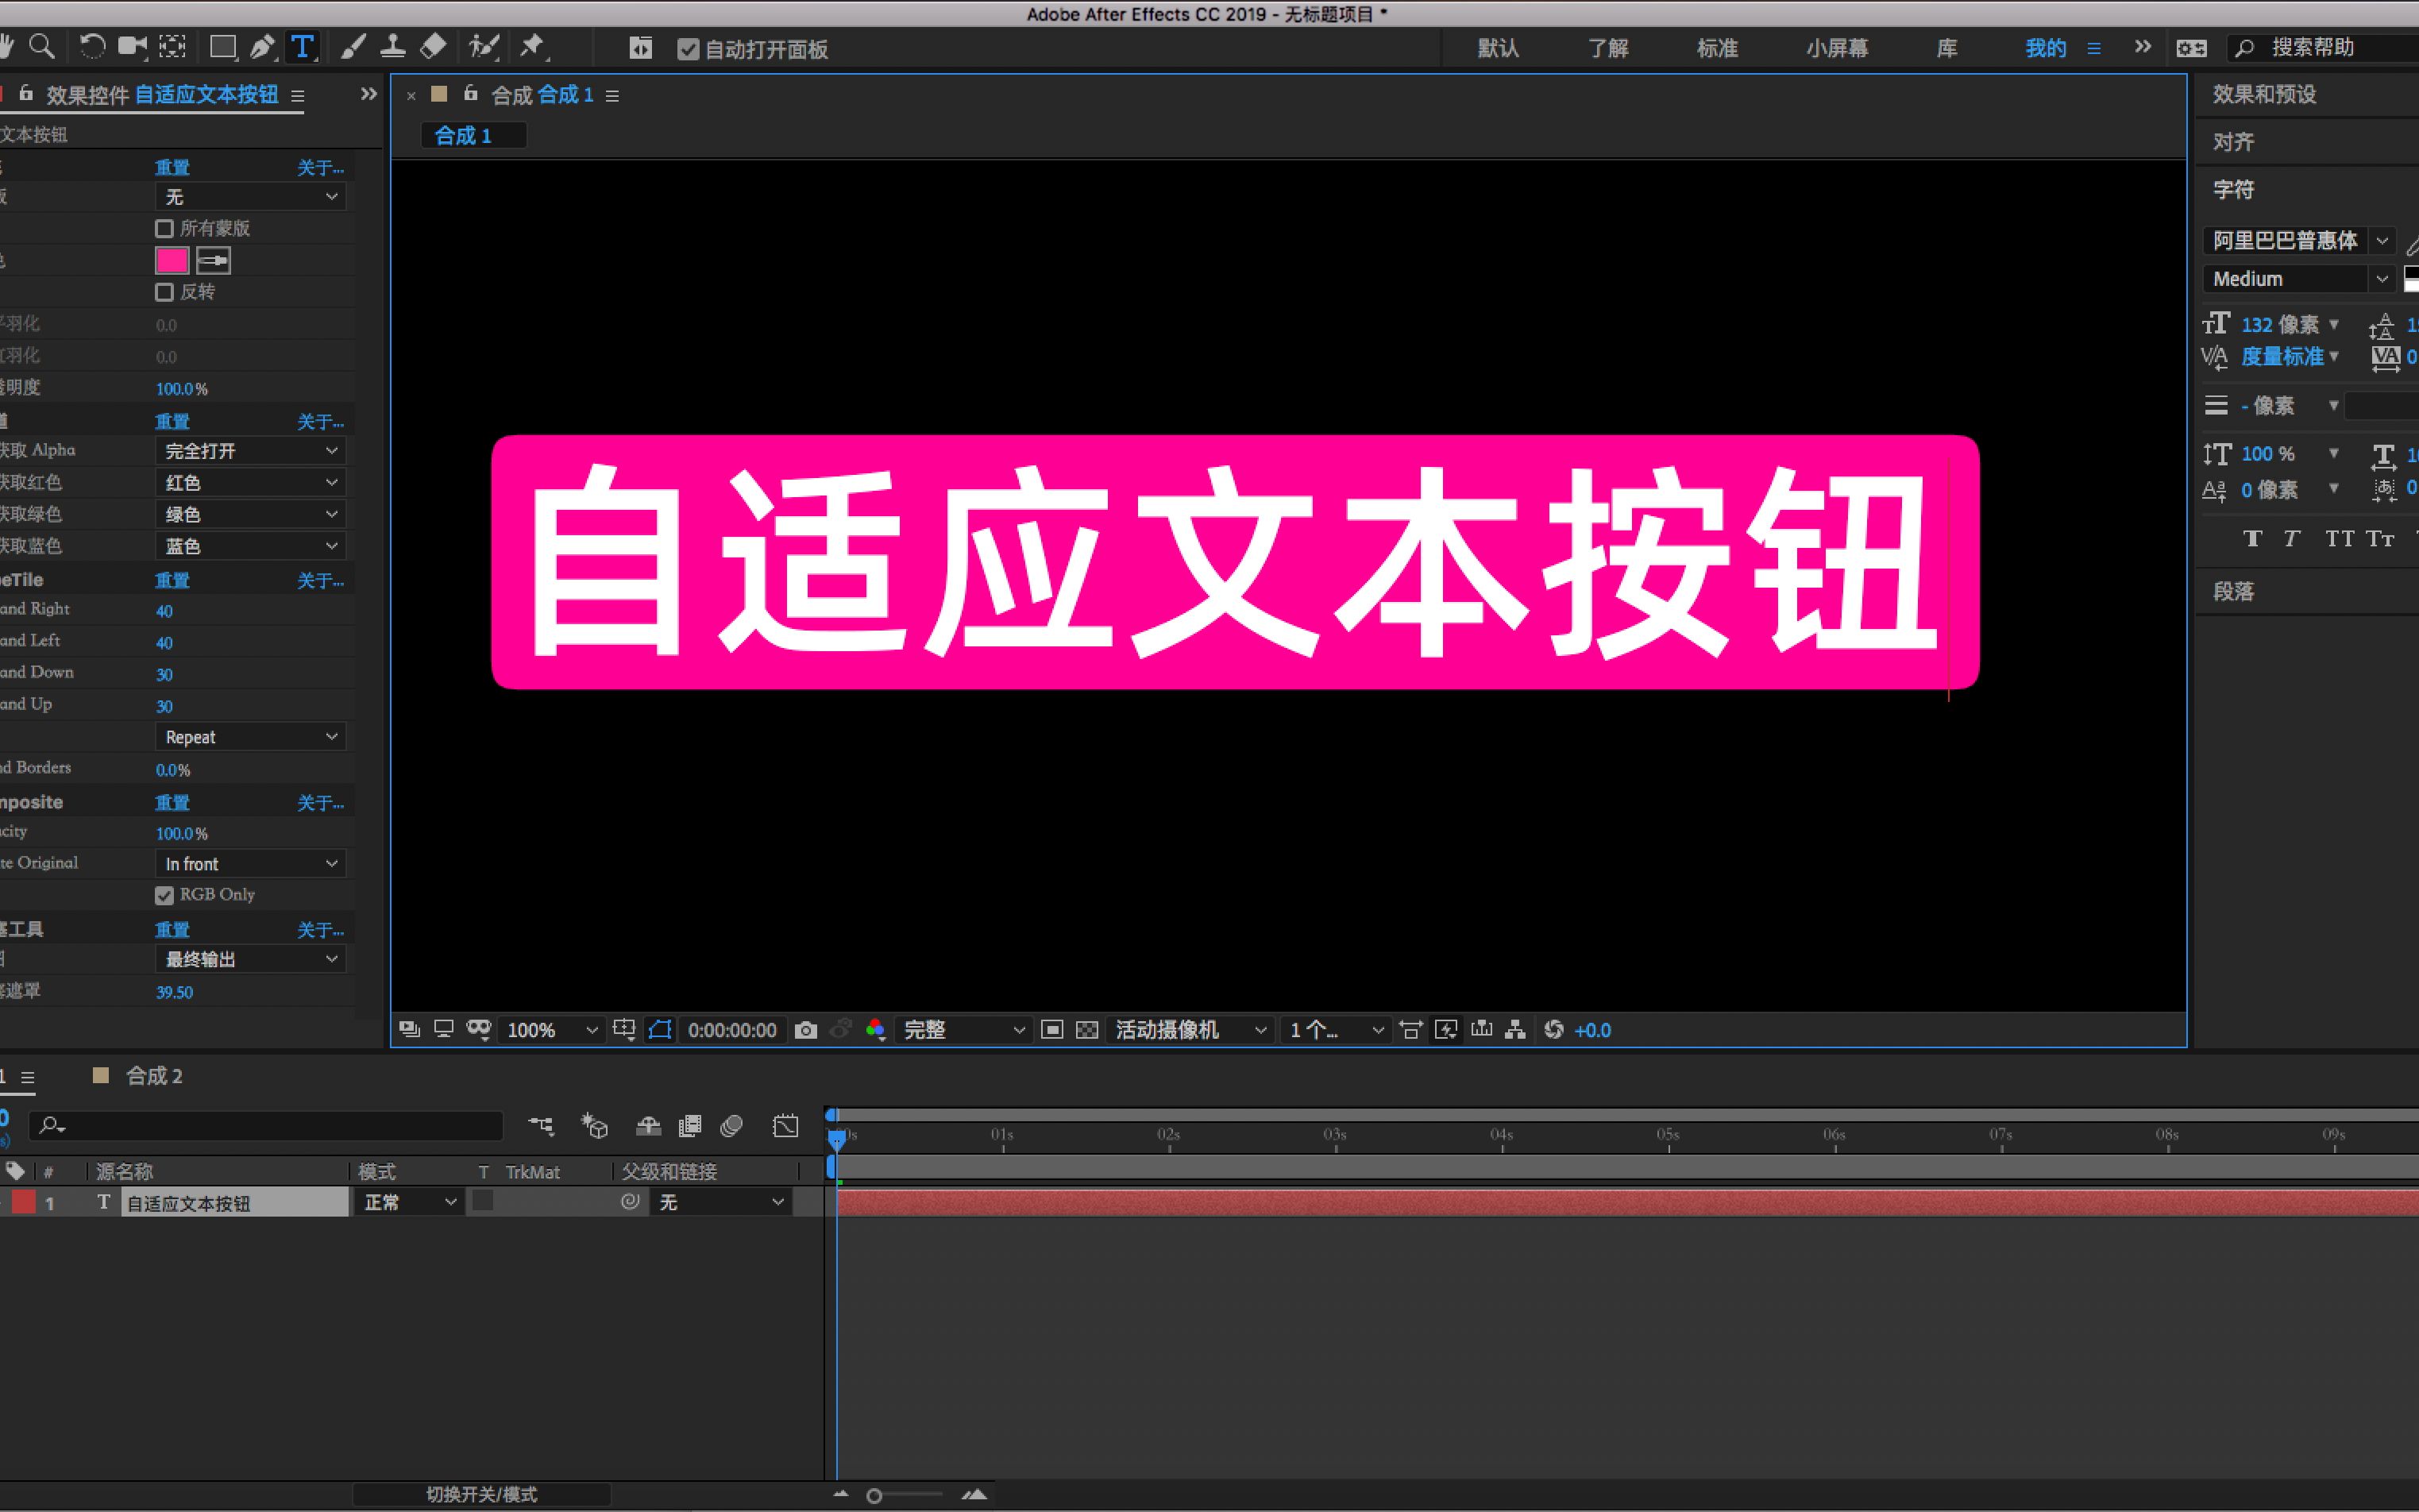Viewport: 2419px width, 1512px height.
Task: Select the Horizontal Type tool
Action: point(302,47)
